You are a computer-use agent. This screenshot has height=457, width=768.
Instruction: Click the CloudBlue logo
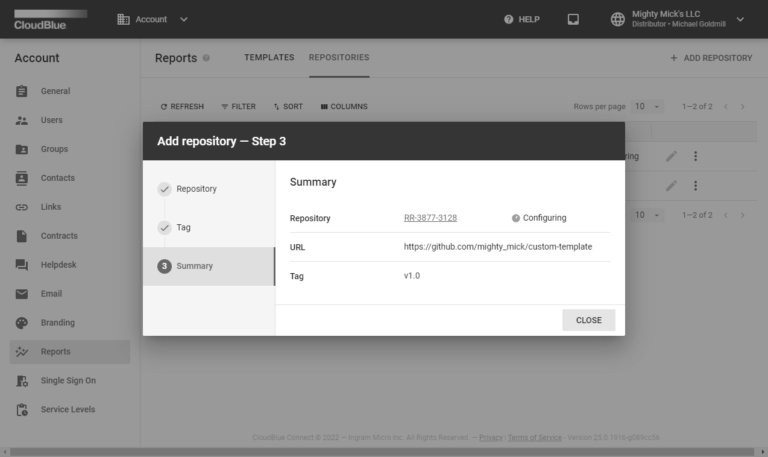[x=50, y=20]
